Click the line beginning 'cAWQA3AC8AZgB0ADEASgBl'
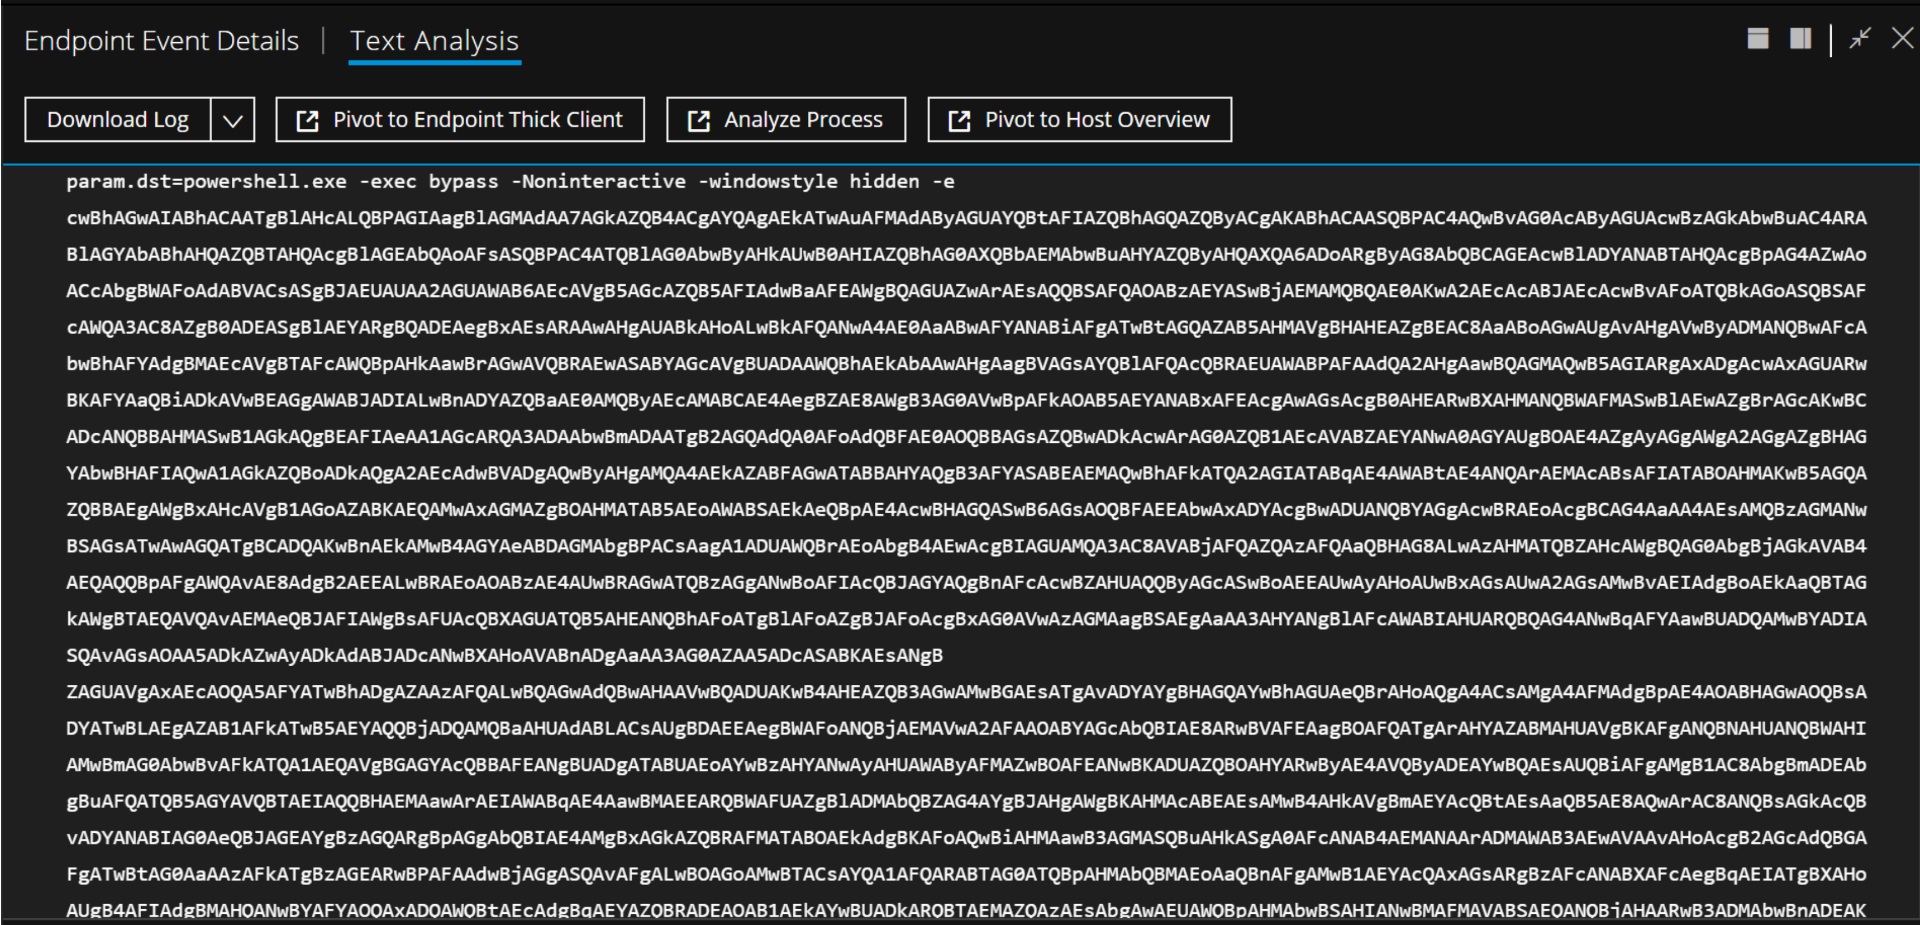Image resolution: width=1920 pixels, height=925 pixels. [x=966, y=328]
